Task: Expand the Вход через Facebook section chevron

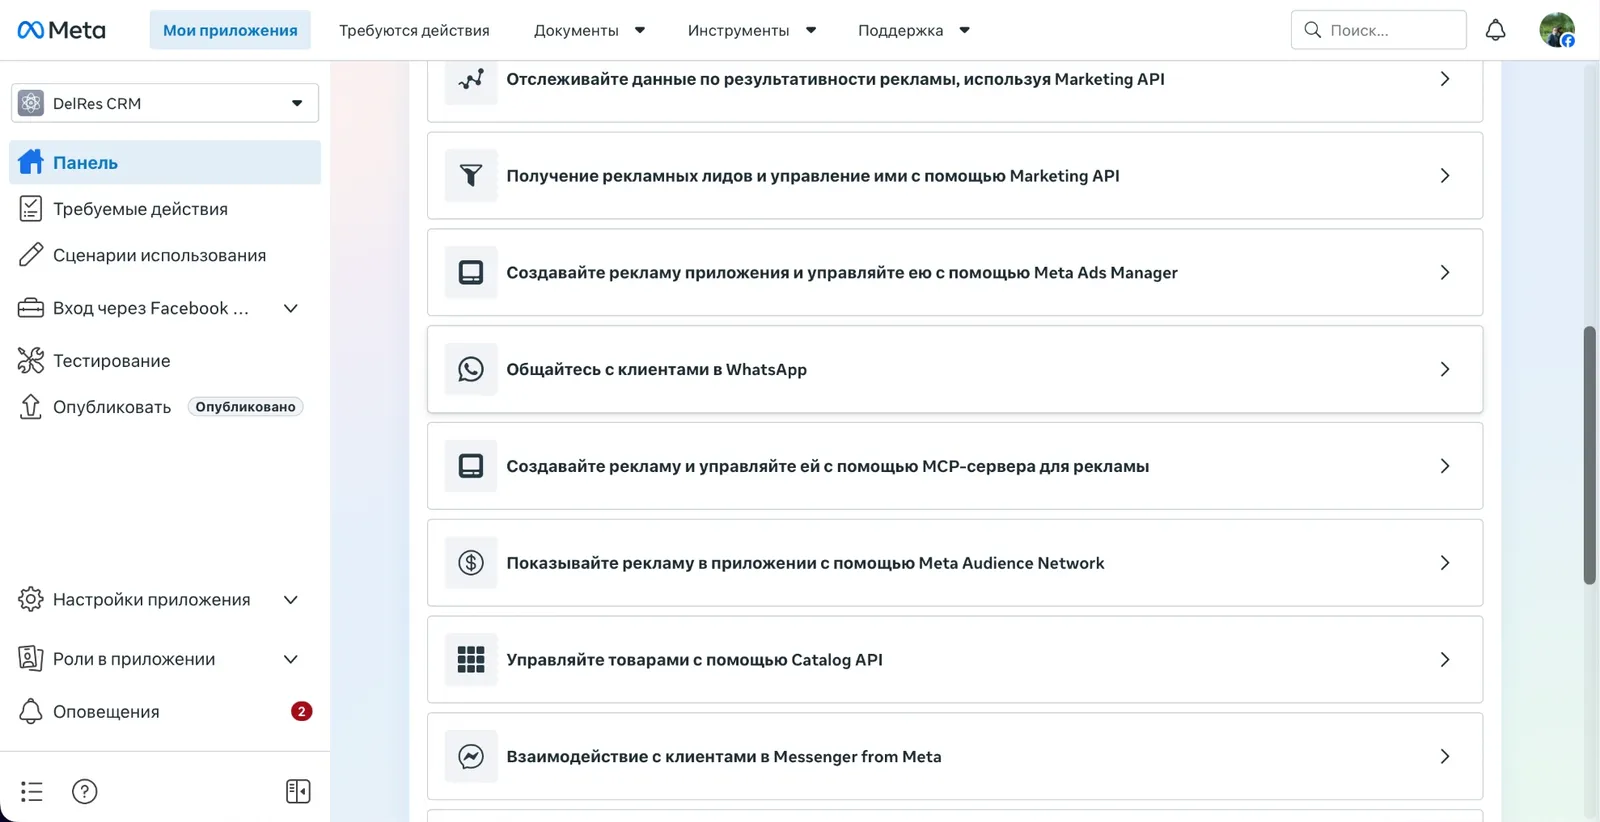Action: tap(291, 308)
